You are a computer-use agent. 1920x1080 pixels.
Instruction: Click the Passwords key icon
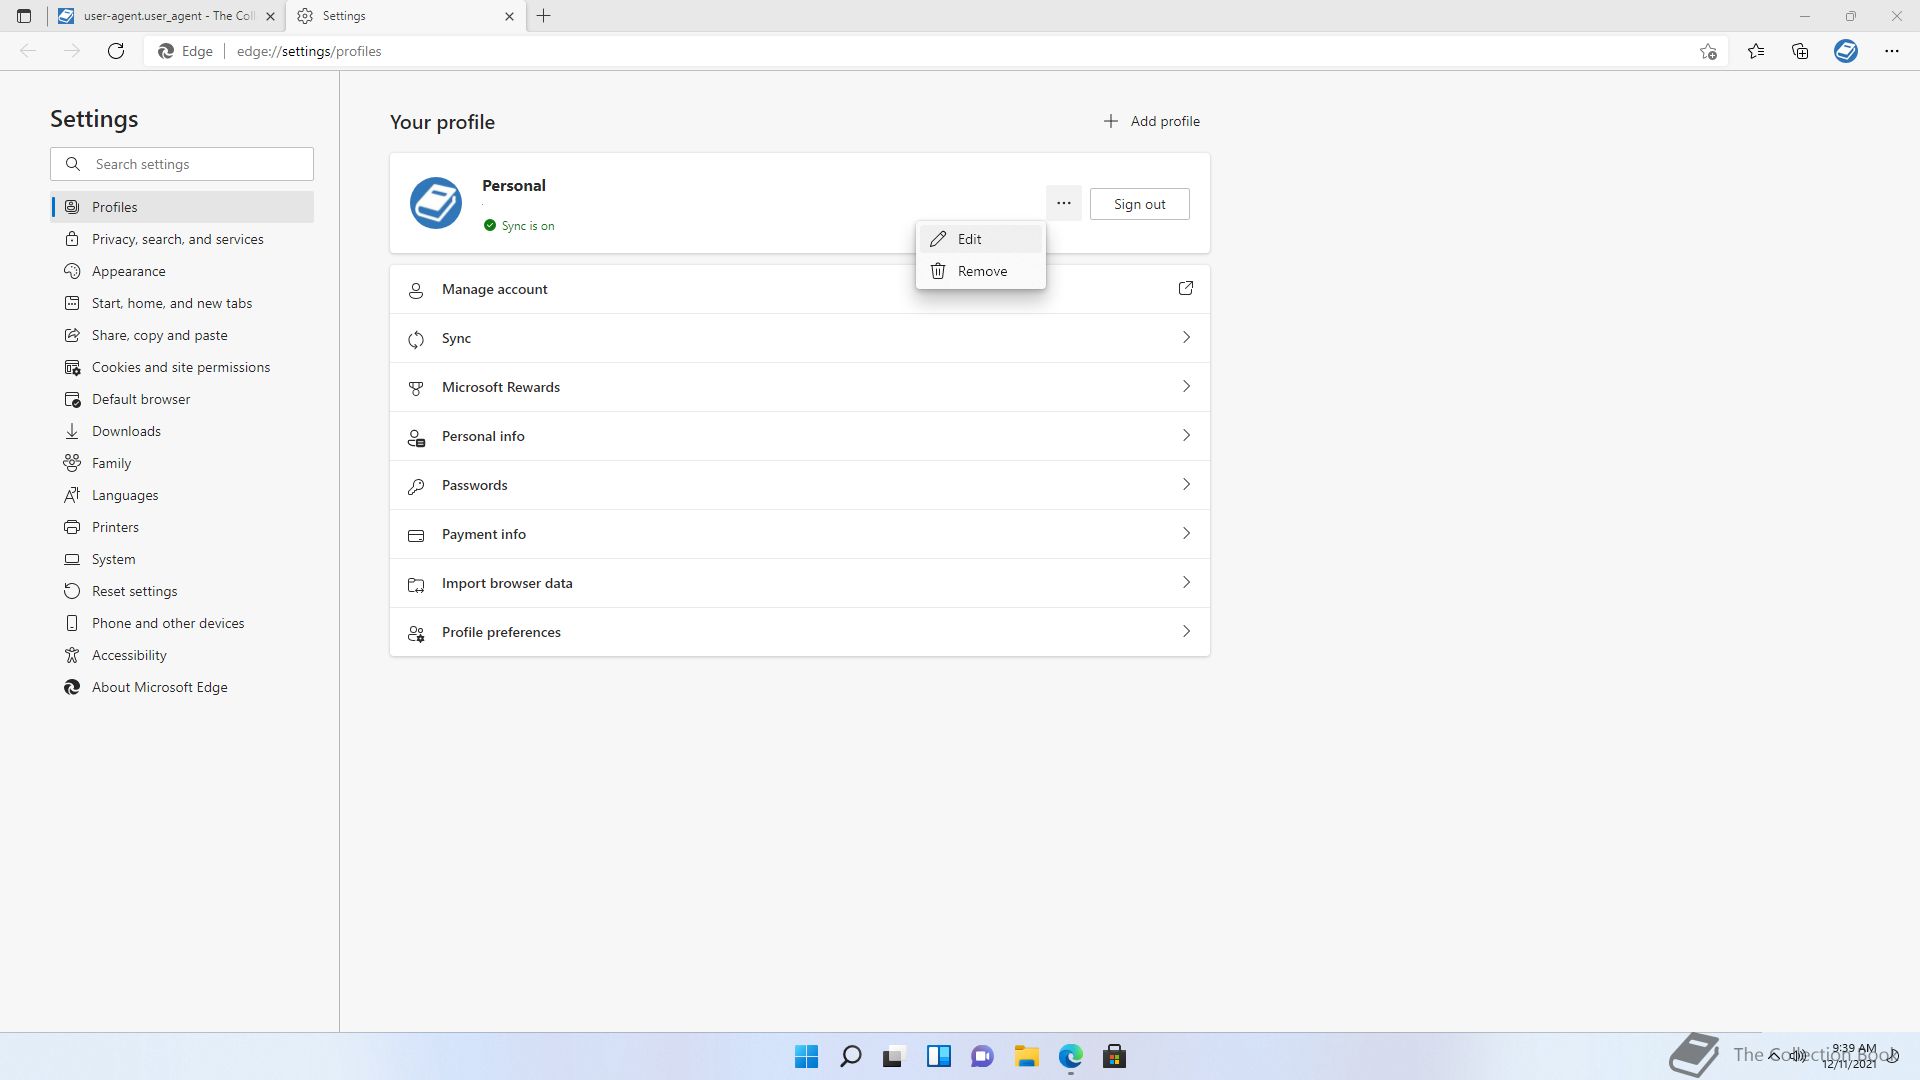[x=416, y=486]
